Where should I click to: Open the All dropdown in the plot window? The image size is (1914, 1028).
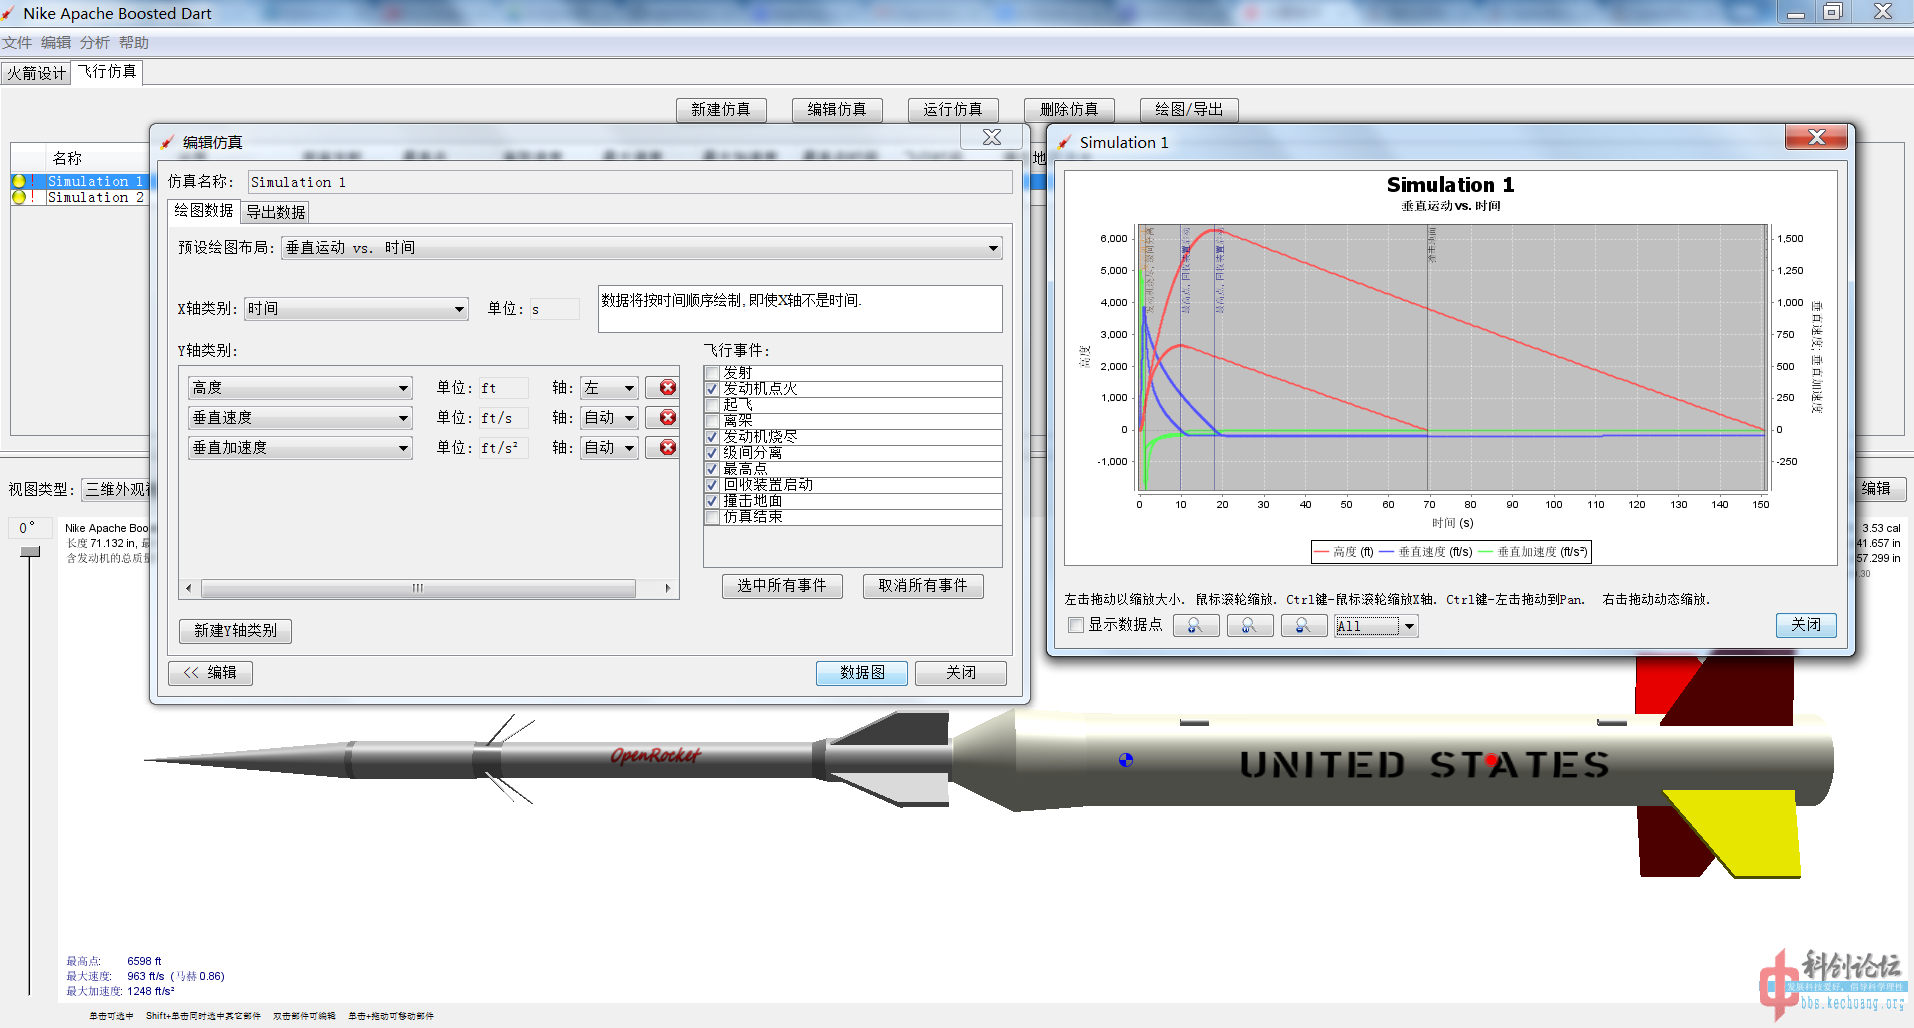tap(1376, 626)
